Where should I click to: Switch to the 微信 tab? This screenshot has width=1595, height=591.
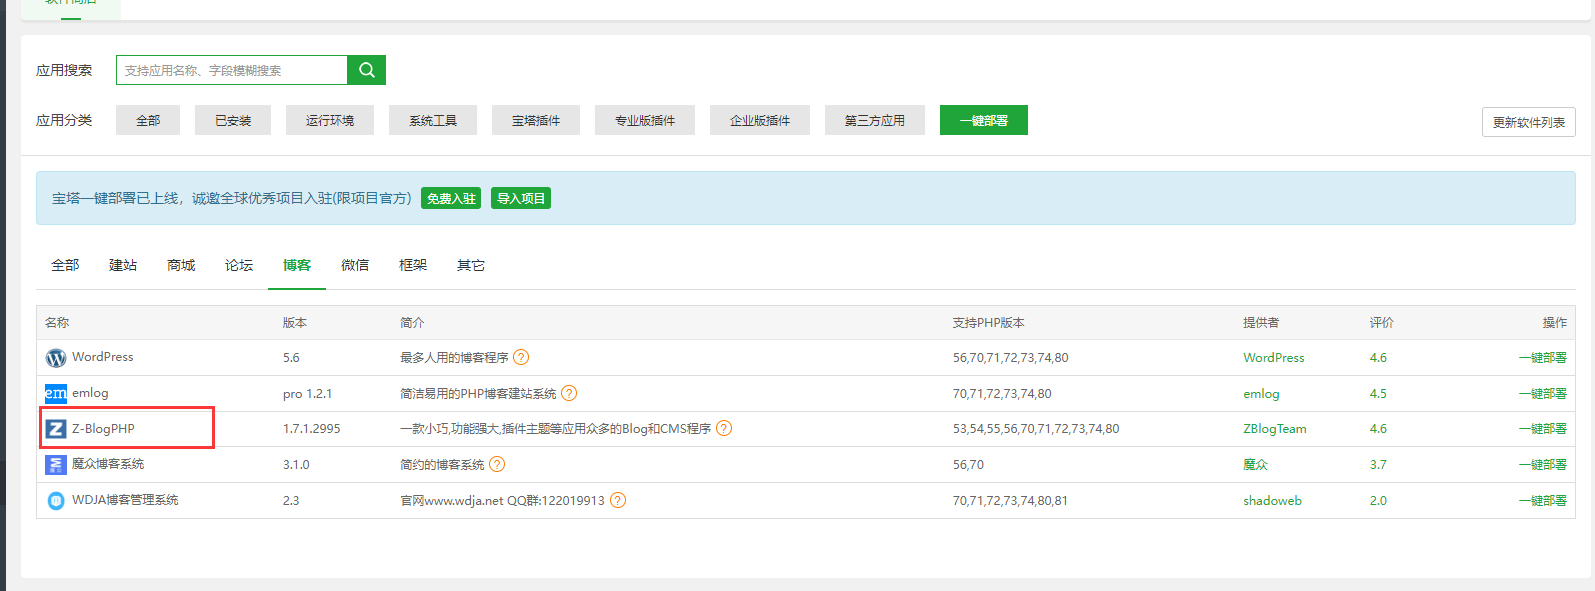tap(355, 265)
